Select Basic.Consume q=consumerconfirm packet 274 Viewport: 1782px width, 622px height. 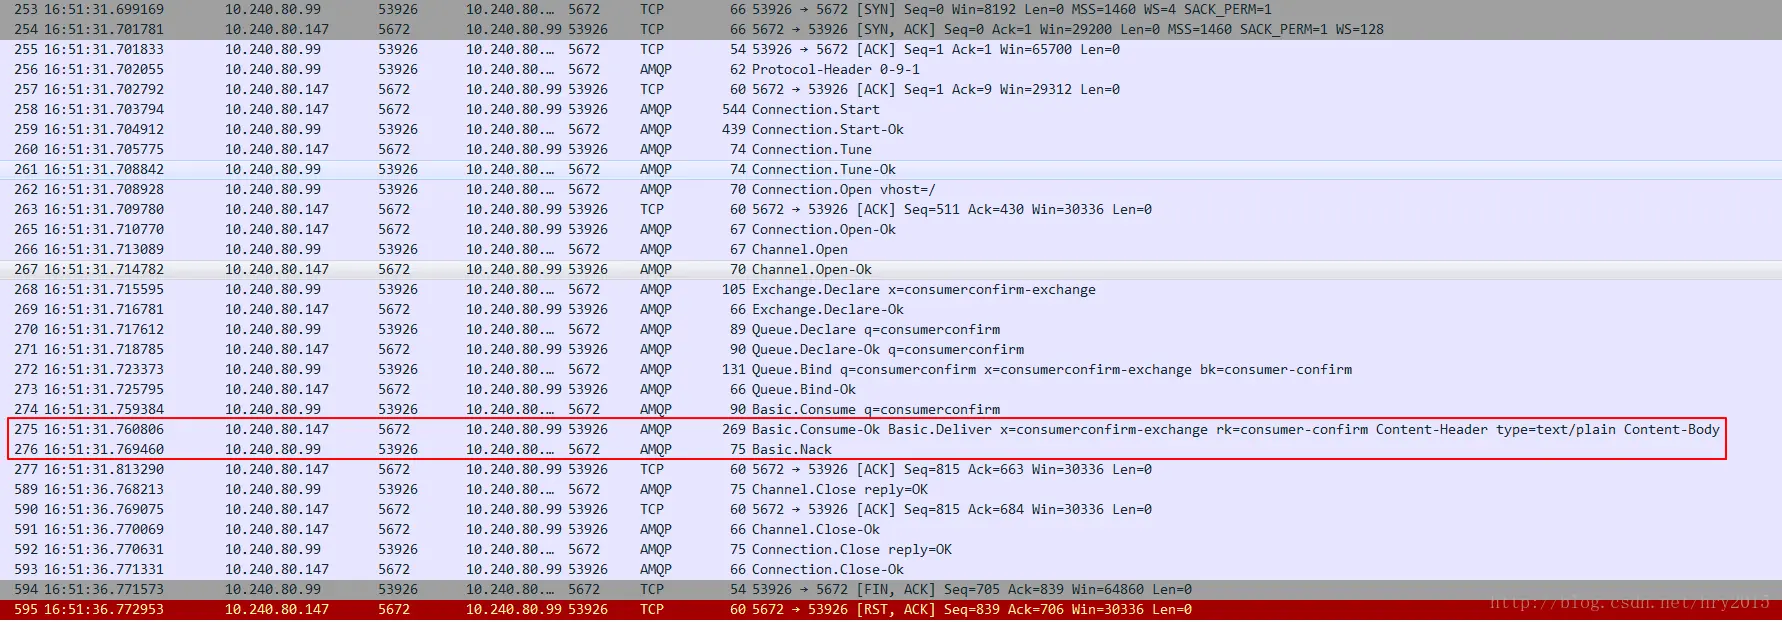tap(891, 409)
